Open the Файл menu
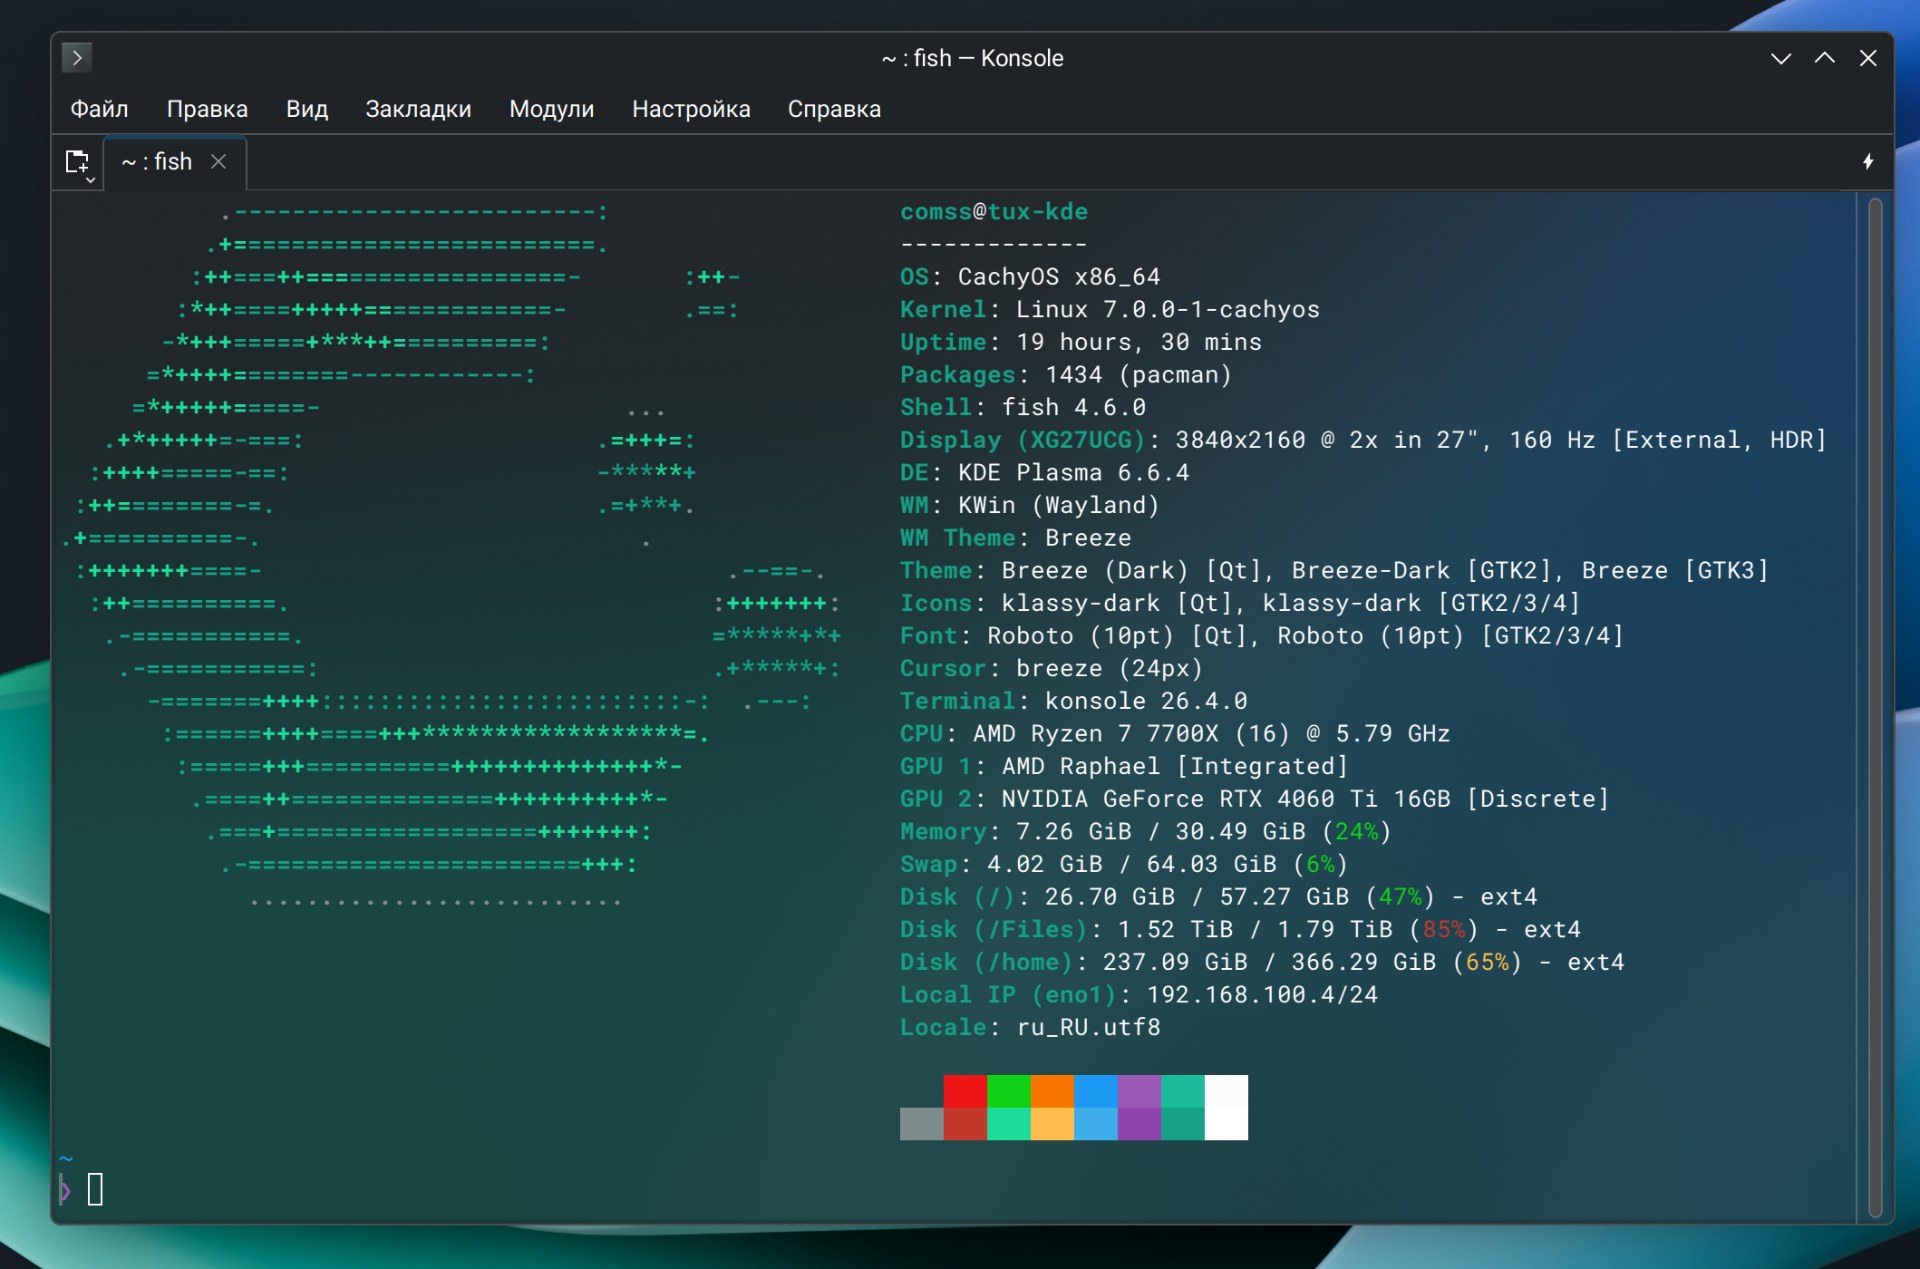Image resolution: width=1920 pixels, height=1269 pixels. coord(99,109)
